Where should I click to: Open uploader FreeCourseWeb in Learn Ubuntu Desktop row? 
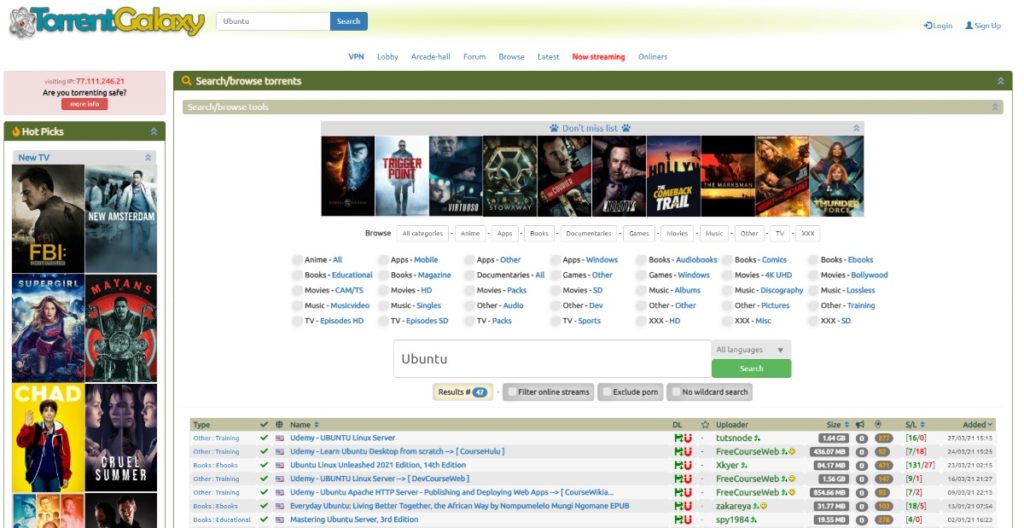pyautogui.click(x=747, y=452)
